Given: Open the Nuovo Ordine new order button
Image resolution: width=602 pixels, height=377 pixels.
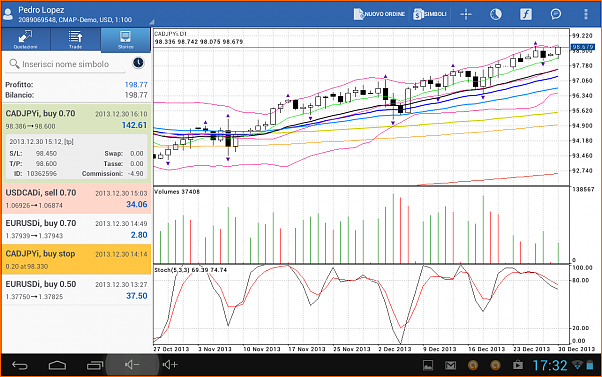Looking at the screenshot, I should pyautogui.click(x=379, y=14).
